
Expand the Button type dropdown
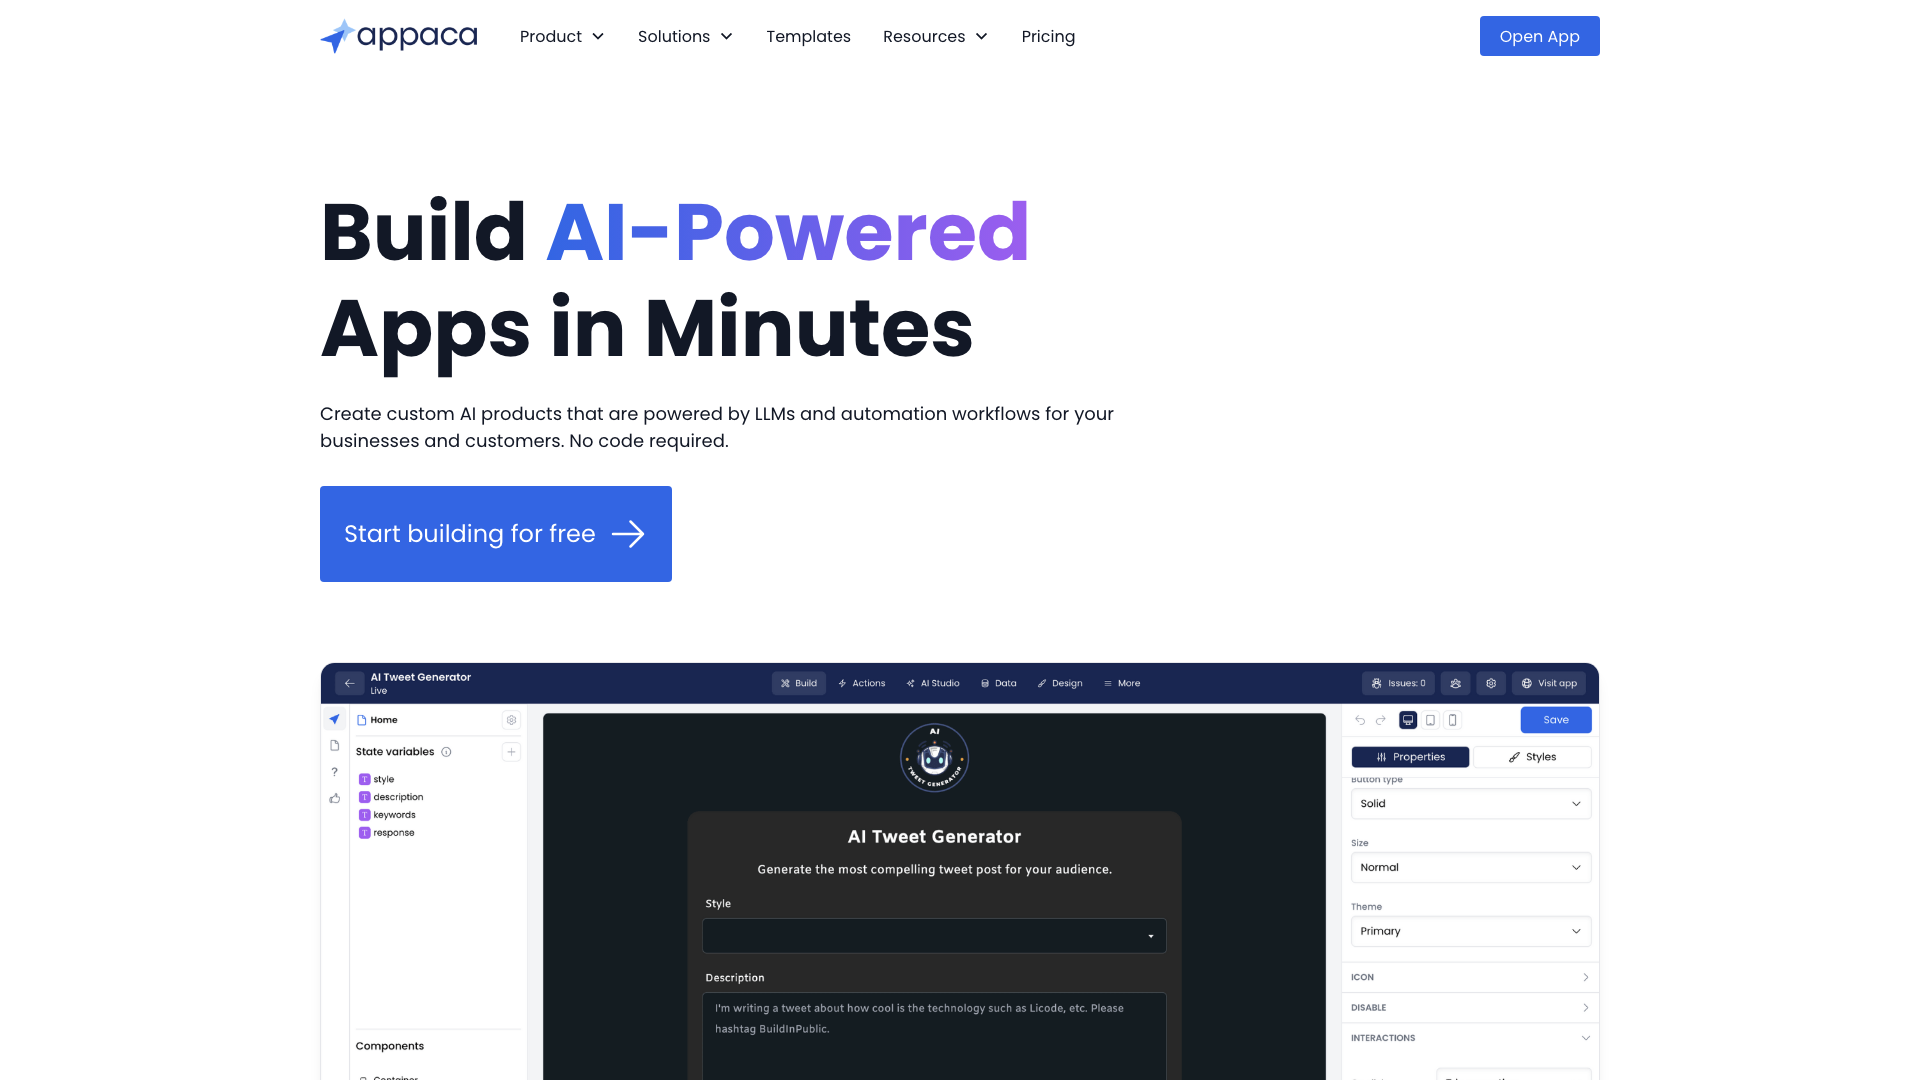[x=1470, y=802]
